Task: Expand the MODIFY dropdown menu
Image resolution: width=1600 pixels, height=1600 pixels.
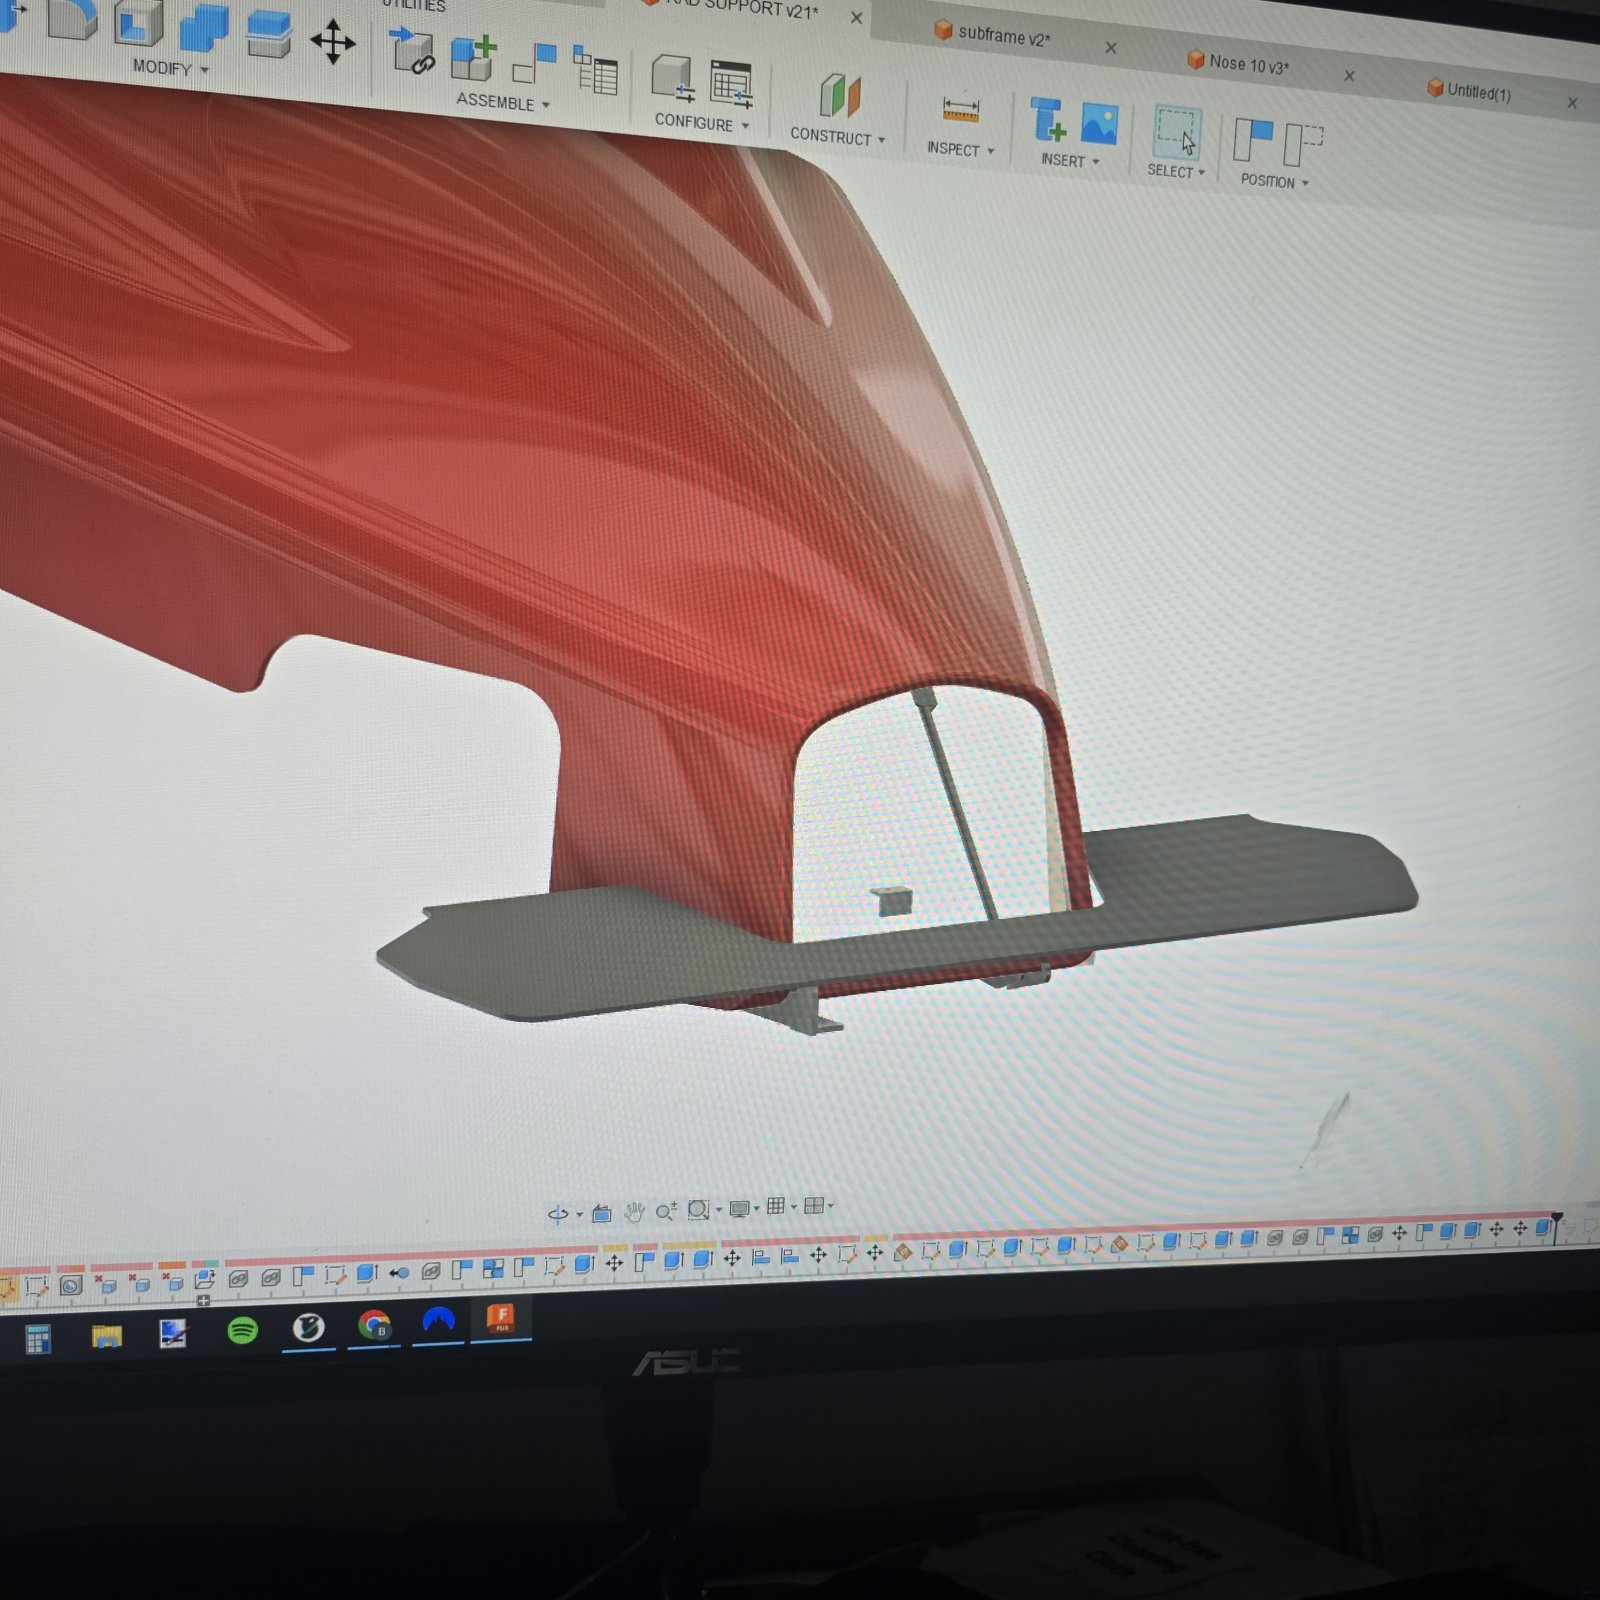Action: 171,69
